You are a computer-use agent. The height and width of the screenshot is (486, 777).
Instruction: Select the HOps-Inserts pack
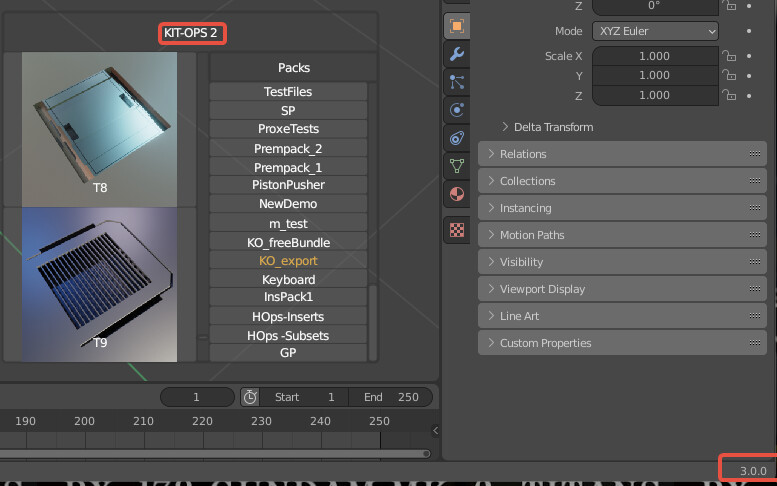click(288, 317)
